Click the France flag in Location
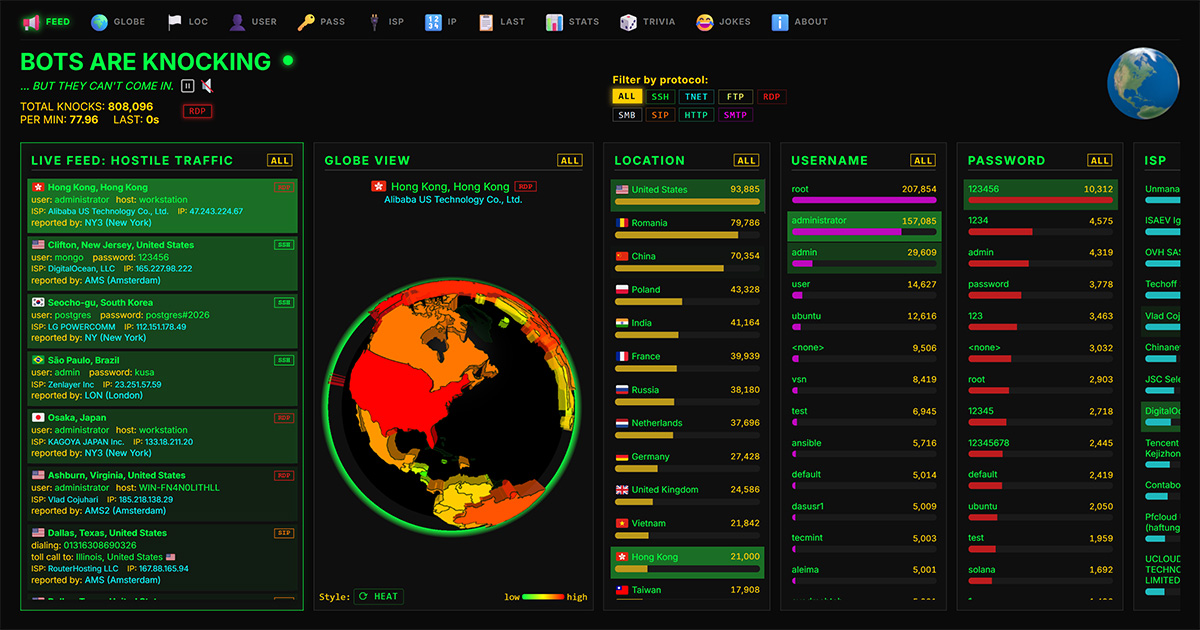This screenshot has width=1200, height=630. pyautogui.click(x=622, y=356)
